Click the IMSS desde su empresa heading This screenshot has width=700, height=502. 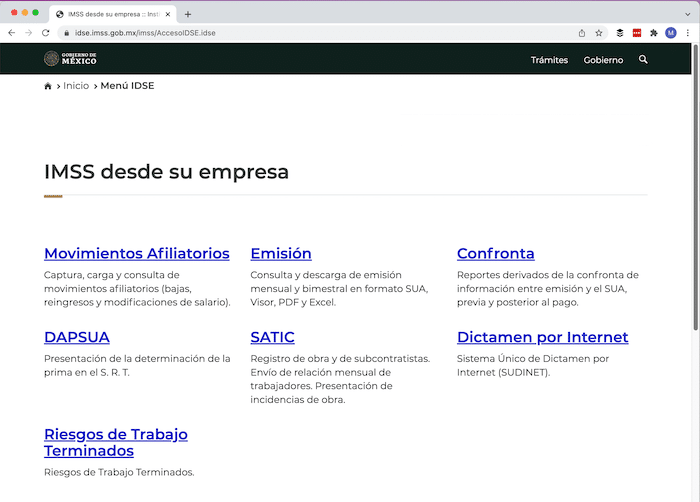point(166,172)
